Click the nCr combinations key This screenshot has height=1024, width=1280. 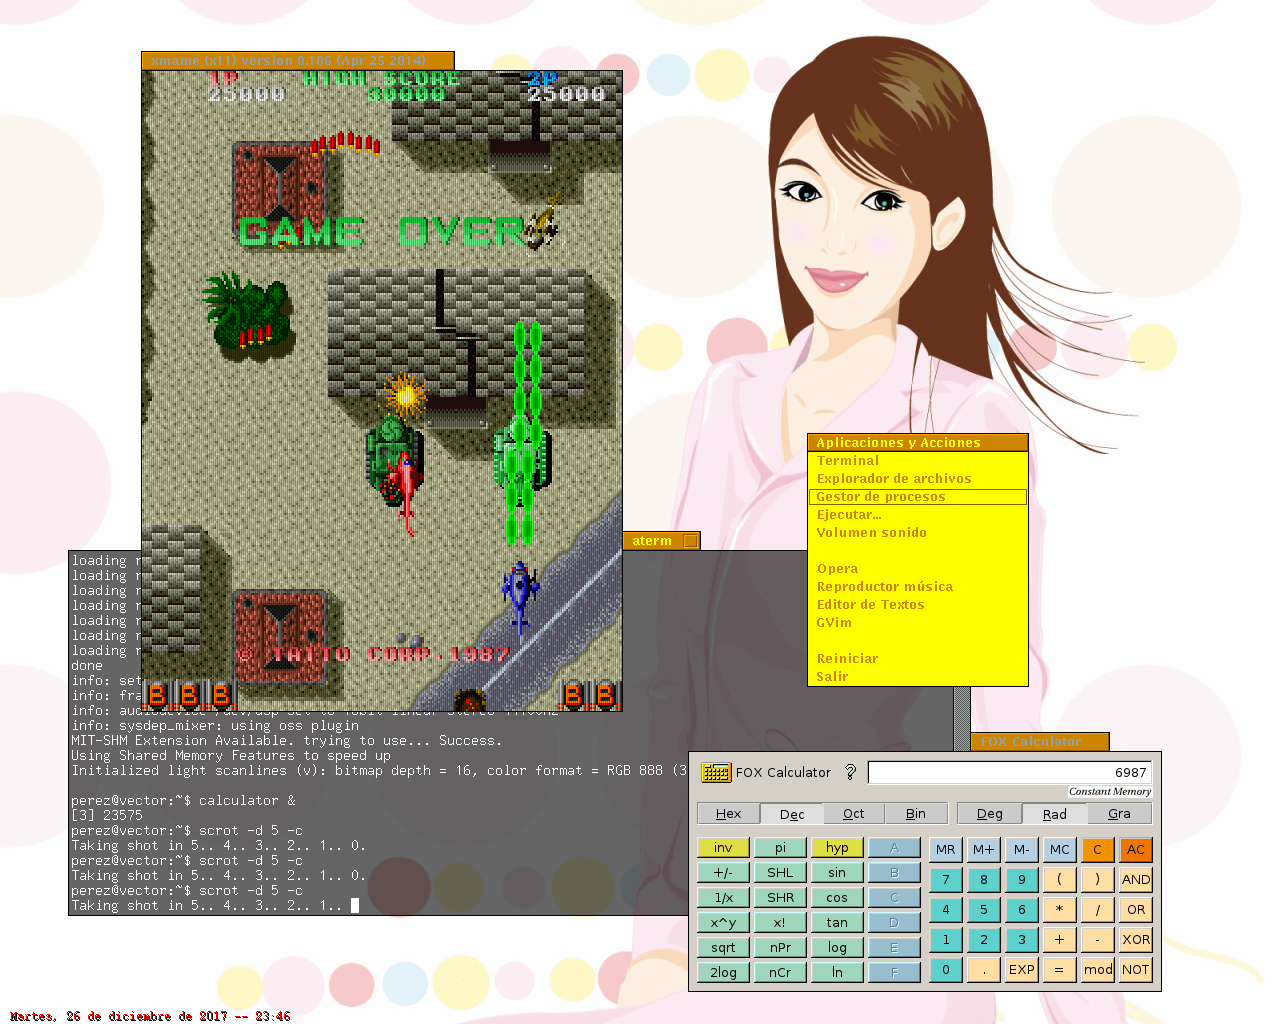(x=780, y=973)
